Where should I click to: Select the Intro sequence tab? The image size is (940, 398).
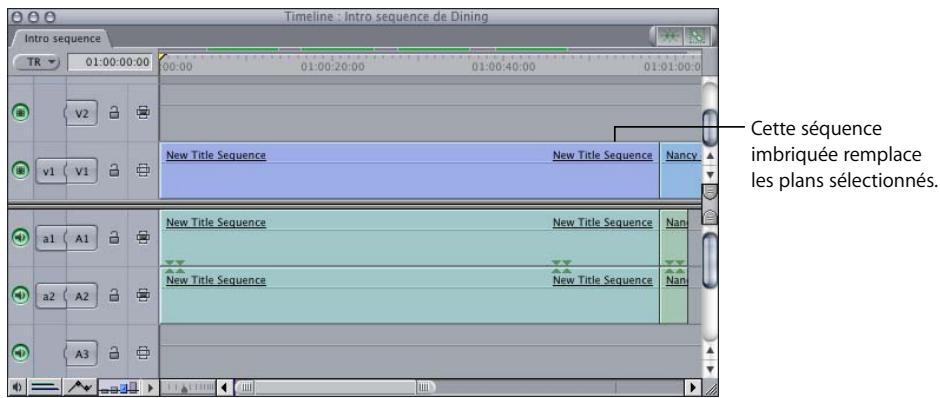click(x=62, y=38)
